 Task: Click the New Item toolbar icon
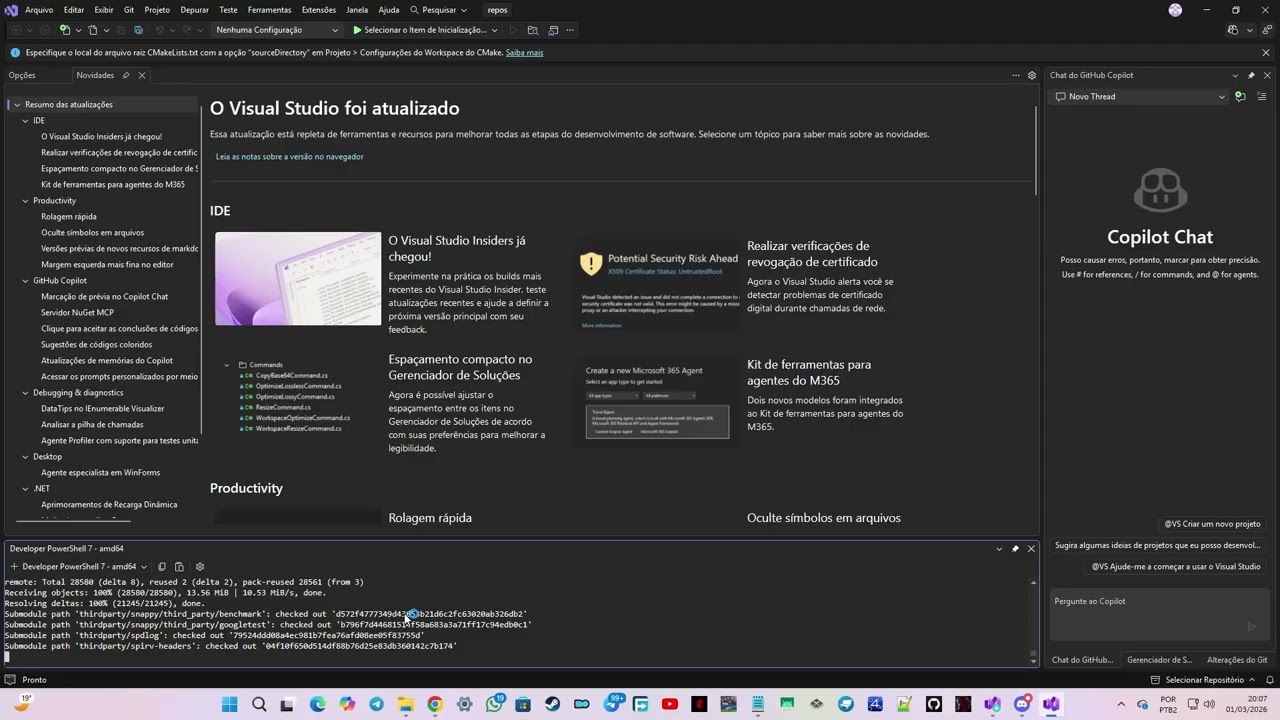pyautogui.click(x=65, y=30)
